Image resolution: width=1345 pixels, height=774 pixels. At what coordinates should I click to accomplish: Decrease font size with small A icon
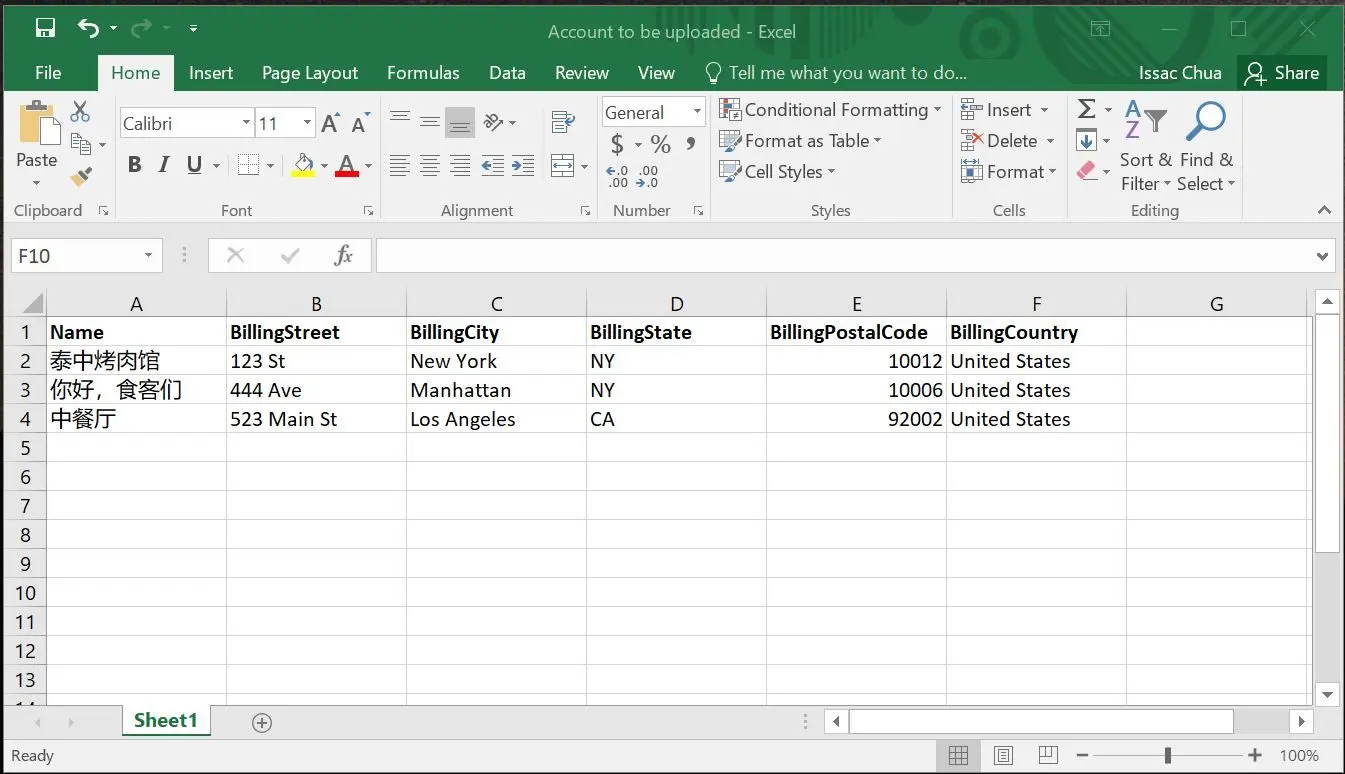point(360,124)
